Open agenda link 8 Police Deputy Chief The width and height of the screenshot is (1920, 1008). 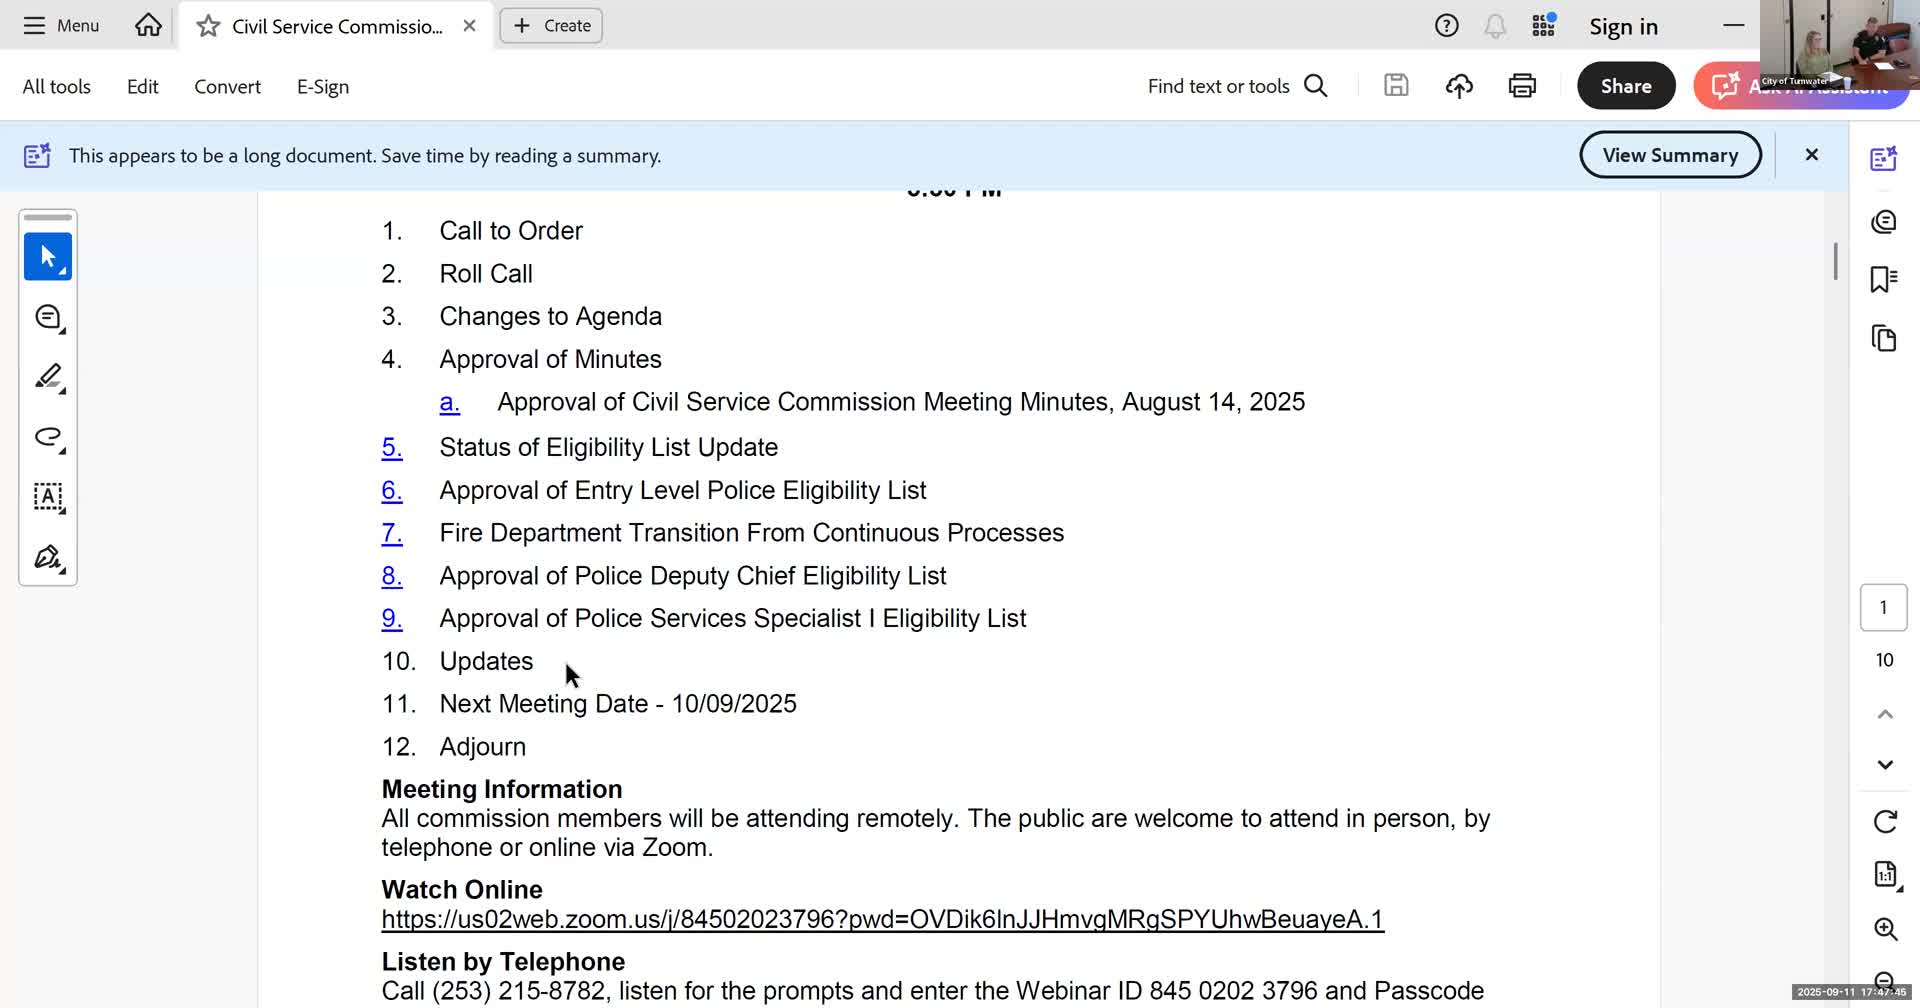pyautogui.click(x=392, y=576)
